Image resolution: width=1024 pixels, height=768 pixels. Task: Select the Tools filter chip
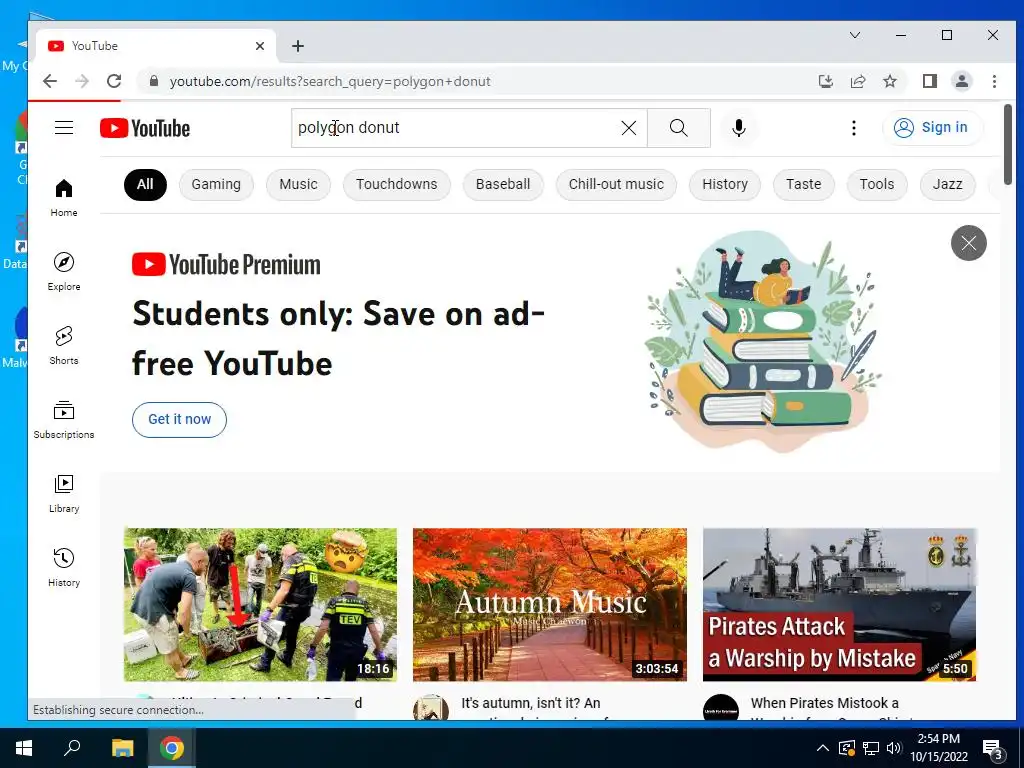[x=876, y=184]
